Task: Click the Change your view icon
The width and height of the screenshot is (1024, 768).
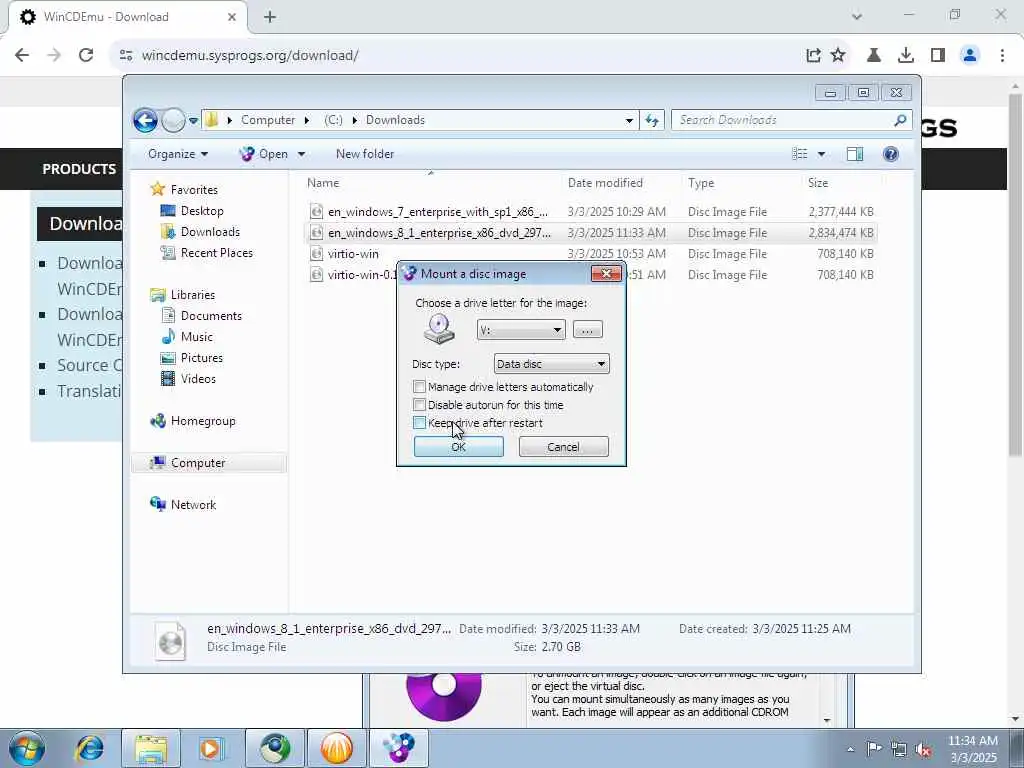Action: [800, 154]
